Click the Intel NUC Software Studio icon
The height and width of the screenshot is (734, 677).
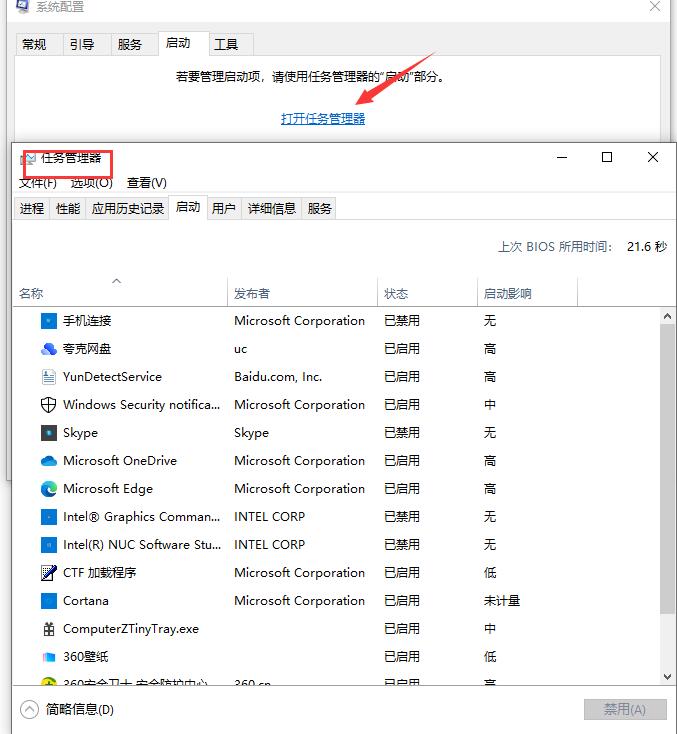pyautogui.click(x=49, y=545)
